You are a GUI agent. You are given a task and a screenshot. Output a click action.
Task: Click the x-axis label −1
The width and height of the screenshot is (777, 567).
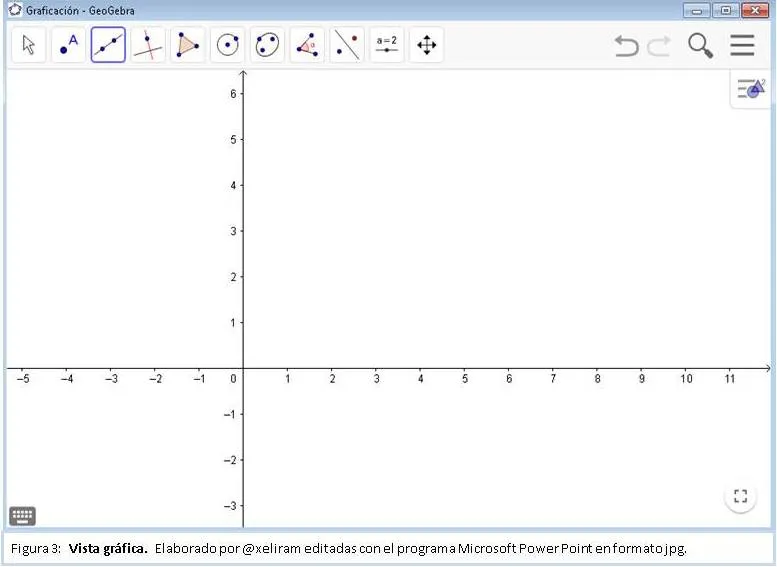pyautogui.click(x=200, y=379)
